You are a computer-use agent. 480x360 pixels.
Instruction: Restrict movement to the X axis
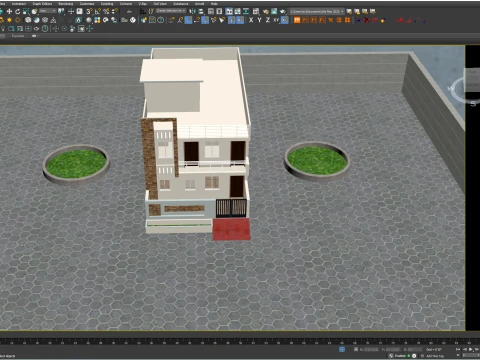(x=251, y=20)
